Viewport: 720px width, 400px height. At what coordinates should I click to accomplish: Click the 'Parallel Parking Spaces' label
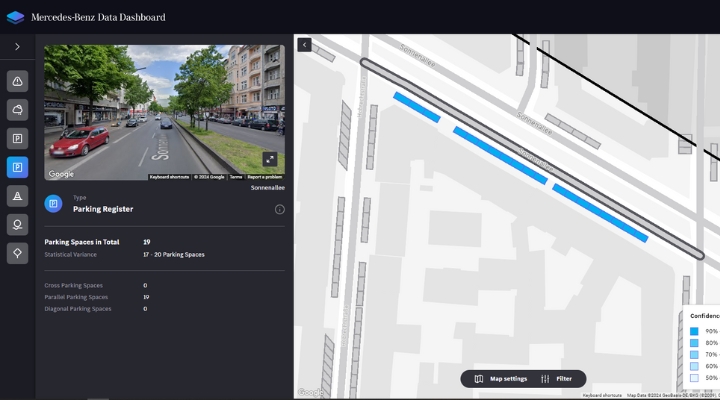[x=76, y=297]
